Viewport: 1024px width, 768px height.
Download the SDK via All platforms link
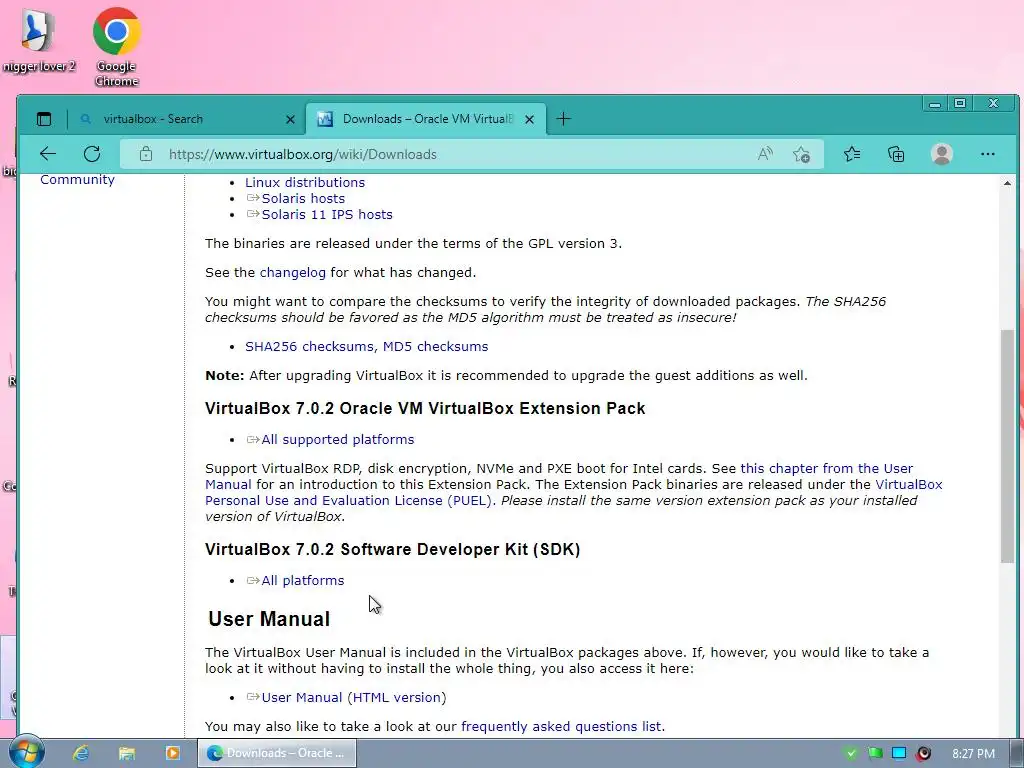[x=302, y=581]
